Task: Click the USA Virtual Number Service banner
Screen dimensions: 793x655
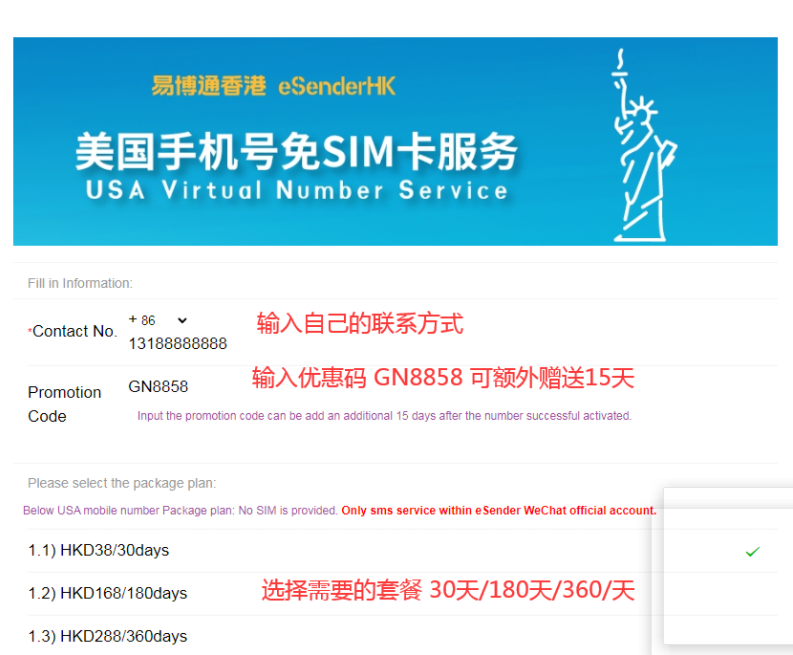Action: [395, 142]
